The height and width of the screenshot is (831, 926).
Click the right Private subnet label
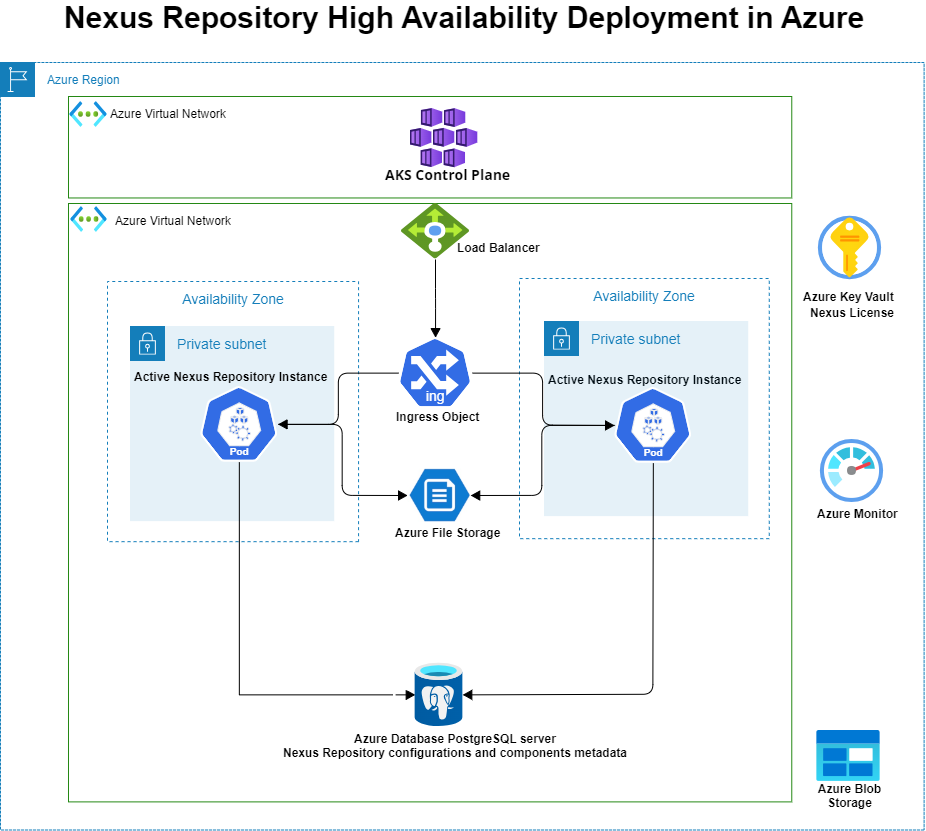pyautogui.click(x=635, y=340)
